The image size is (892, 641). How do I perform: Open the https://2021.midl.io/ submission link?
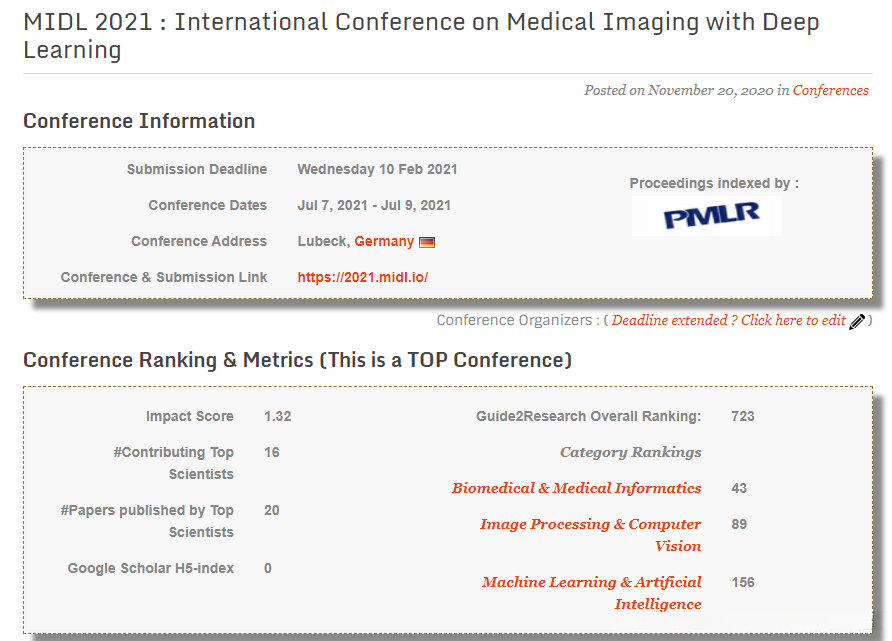click(362, 277)
